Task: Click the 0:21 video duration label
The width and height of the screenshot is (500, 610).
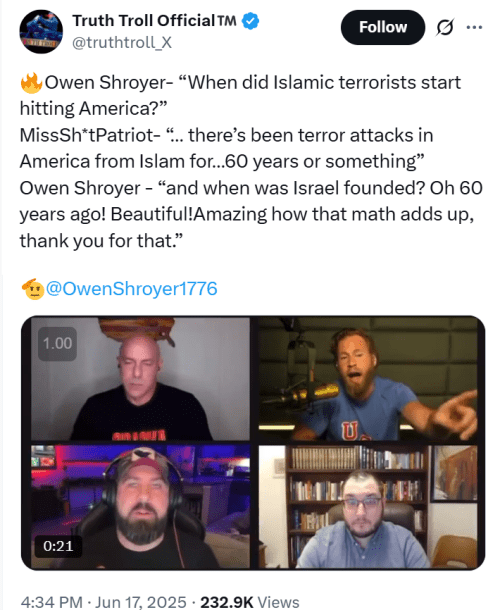Action: click(x=58, y=546)
